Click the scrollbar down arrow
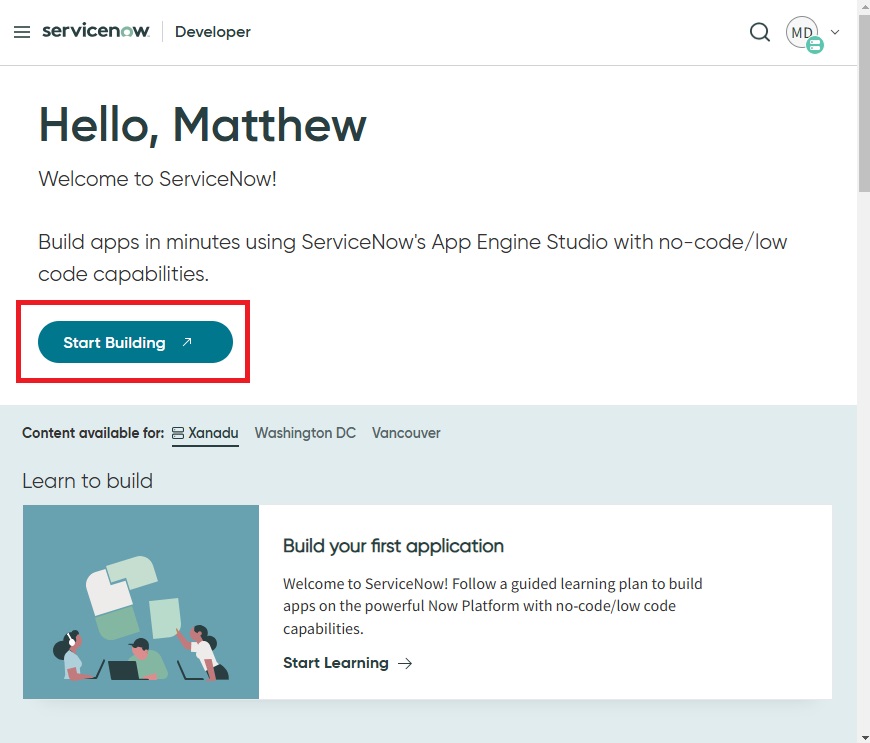This screenshot has height=743, width=870. pos(863,735)
